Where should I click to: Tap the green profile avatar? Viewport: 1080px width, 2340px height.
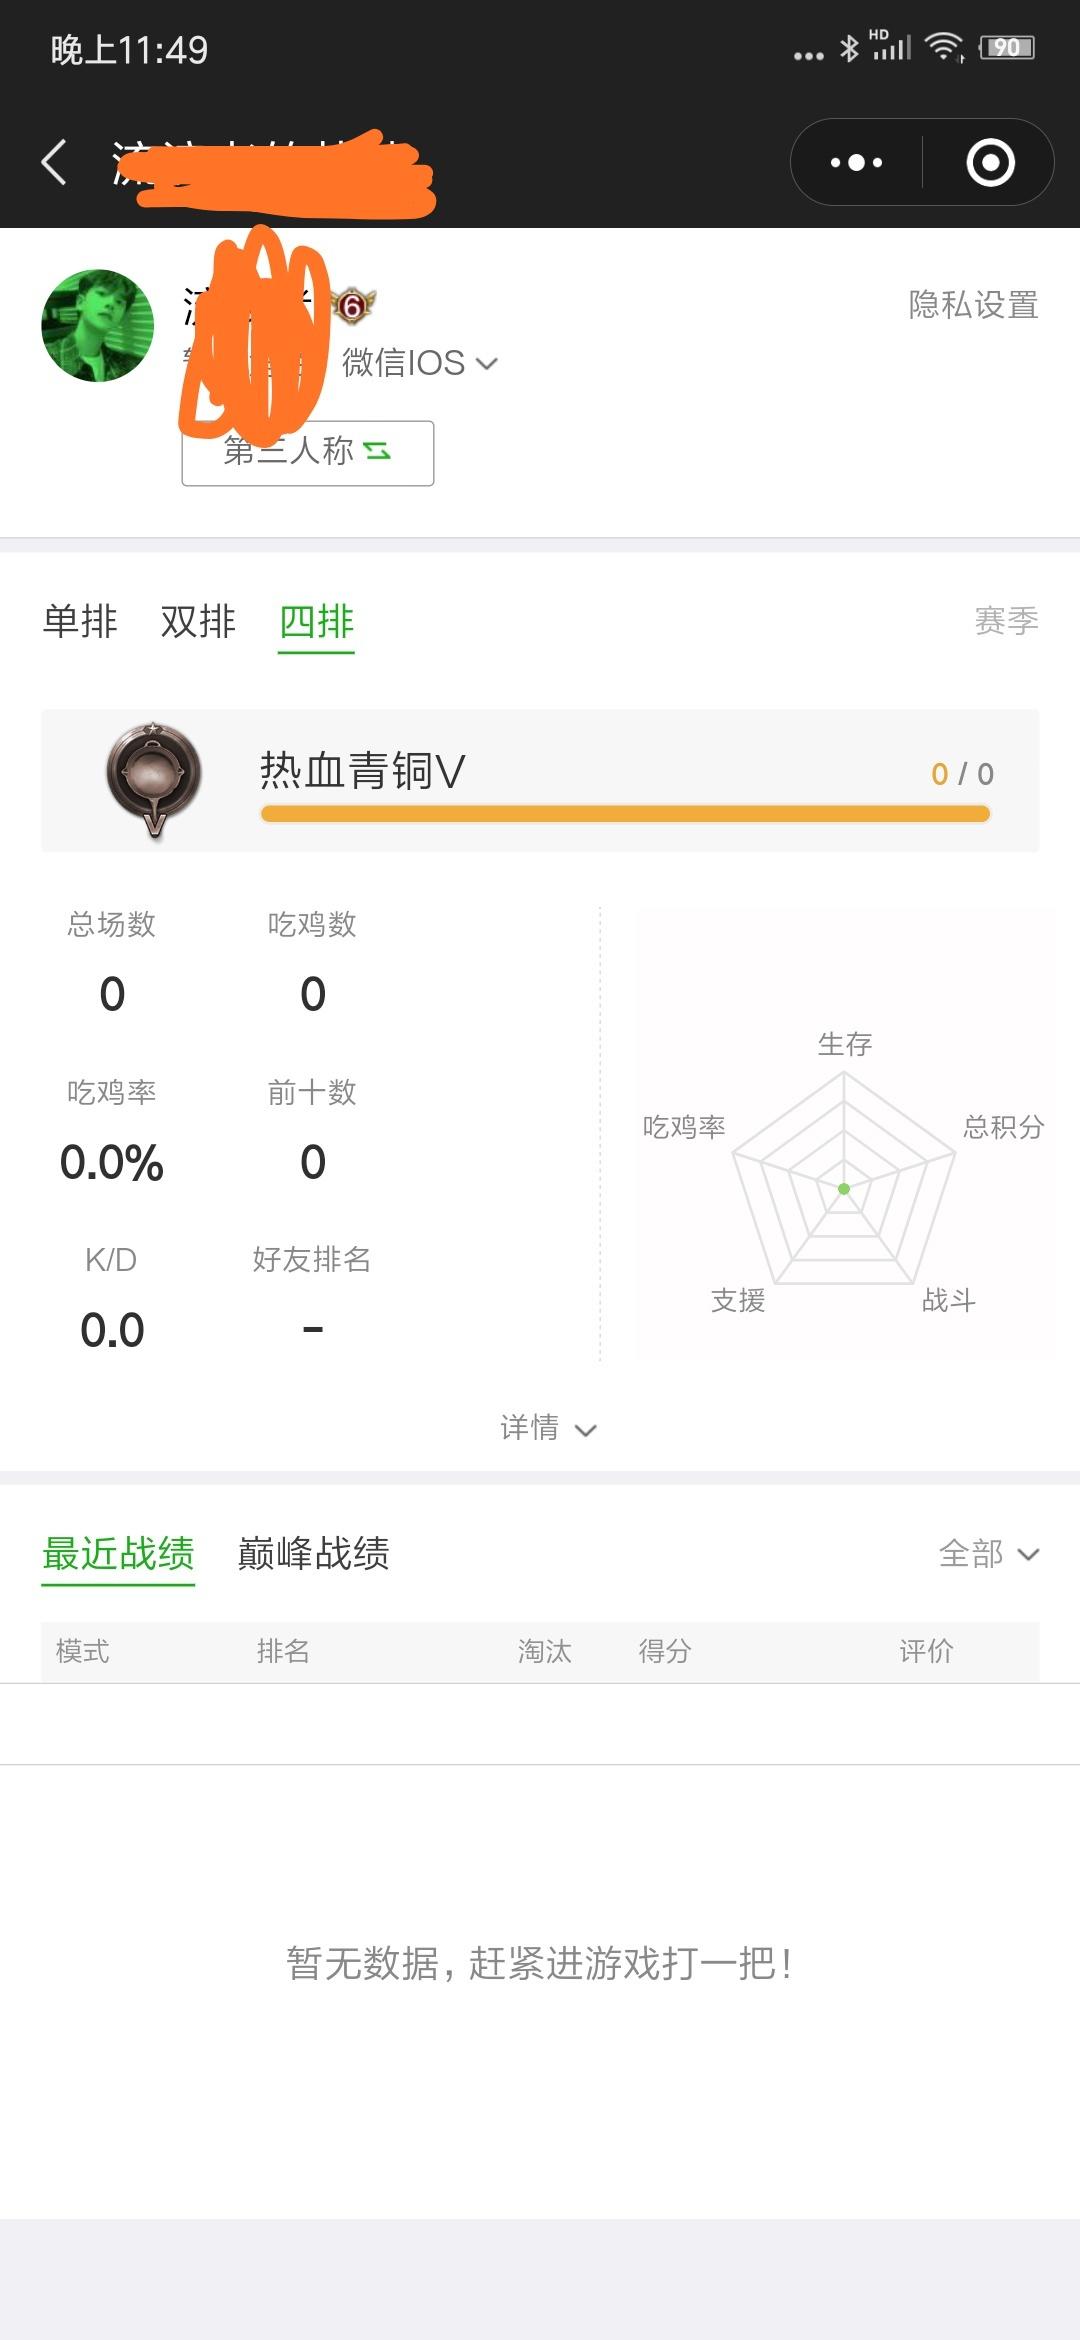tap(98, 326)
